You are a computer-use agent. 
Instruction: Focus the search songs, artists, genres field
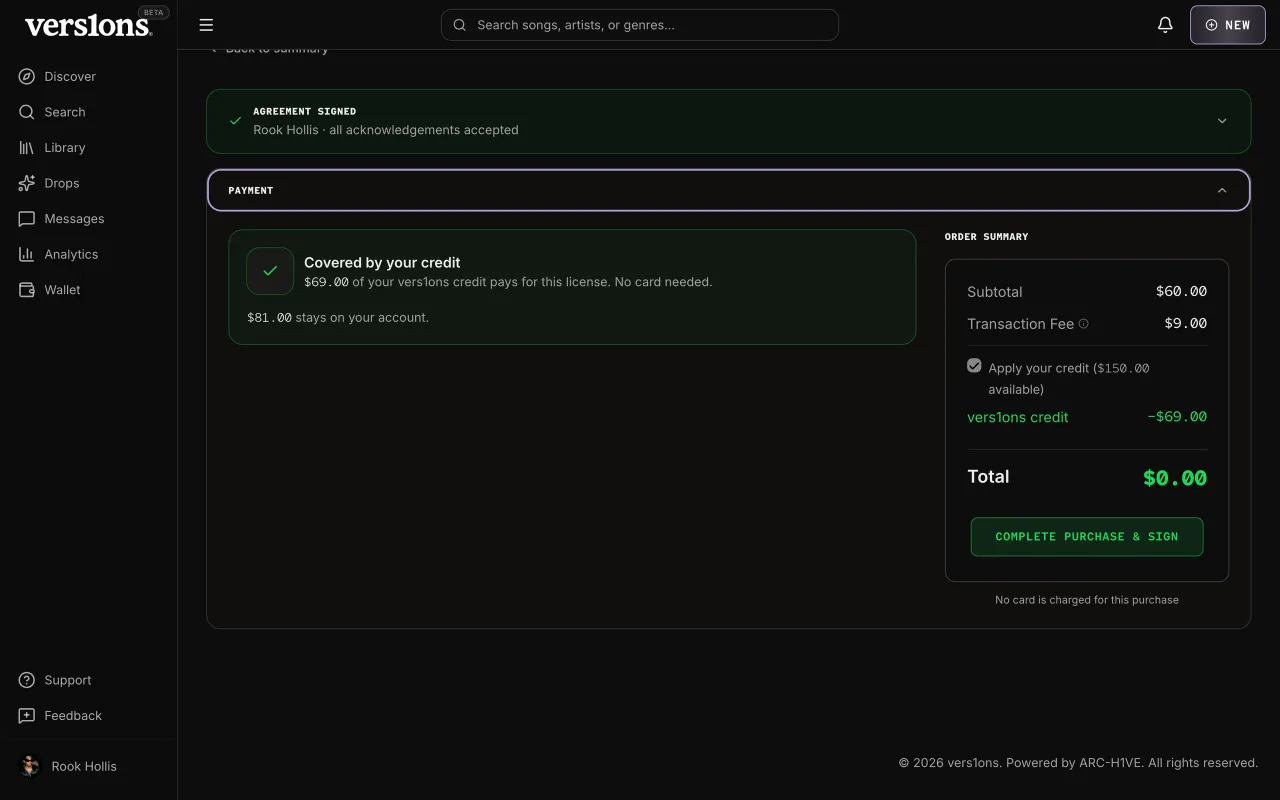pos(639,25)
